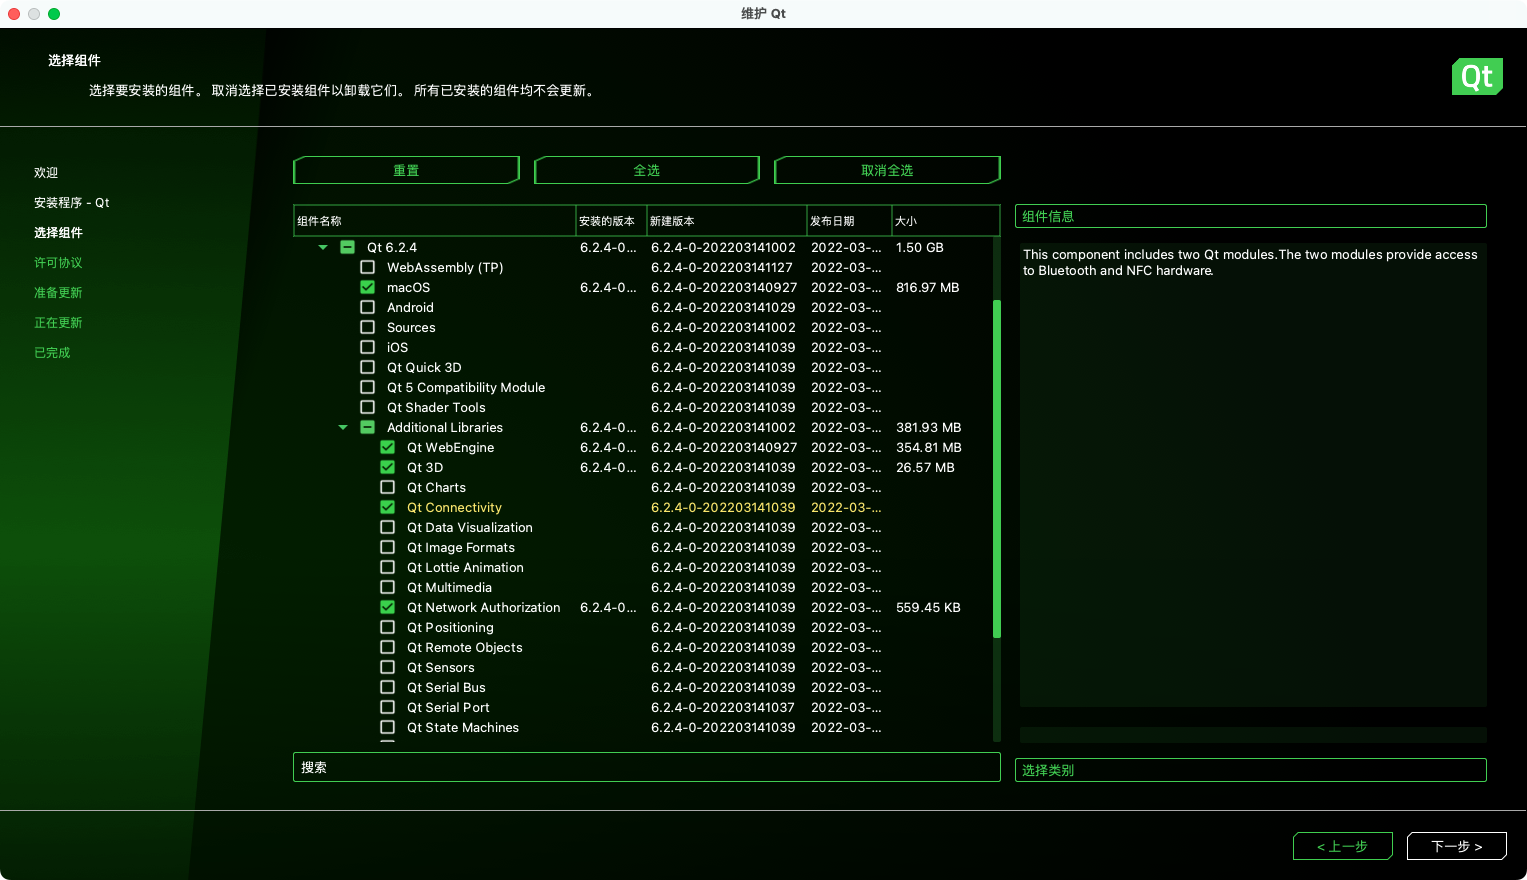The height and width of the screenshot is (880, 1527).
Task: Sort by the 大小 column header
Action: click(945, 221)
